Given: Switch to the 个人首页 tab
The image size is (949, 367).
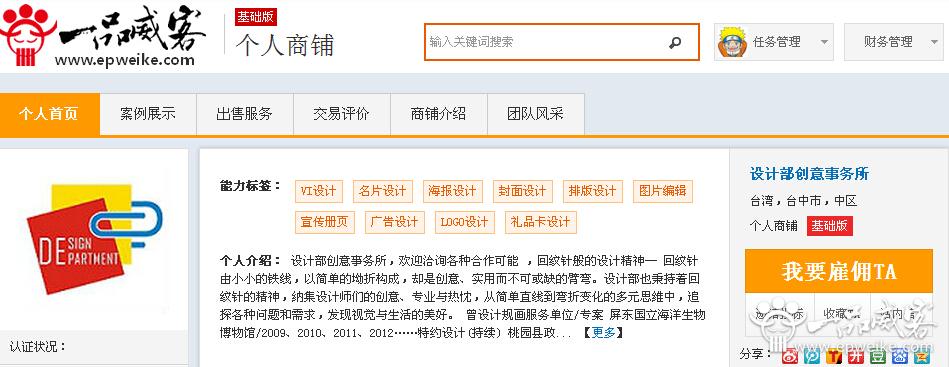Looking at the screenshot, I should (x=49, y=114).
